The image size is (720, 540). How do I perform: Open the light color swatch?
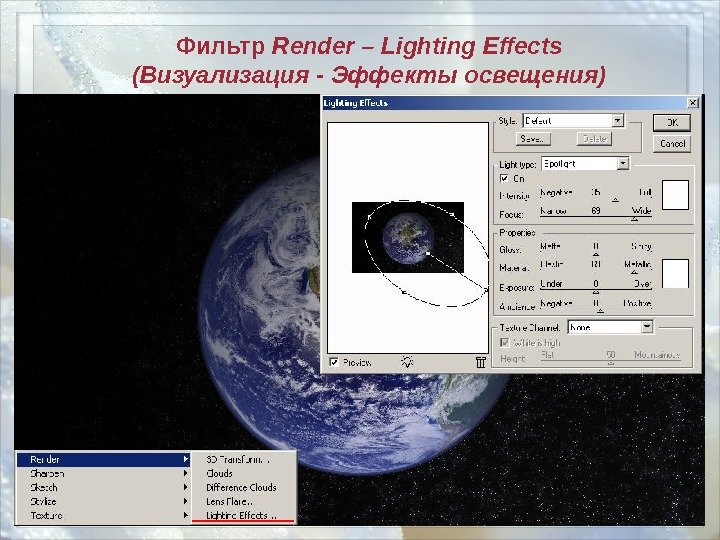point(675,195)
